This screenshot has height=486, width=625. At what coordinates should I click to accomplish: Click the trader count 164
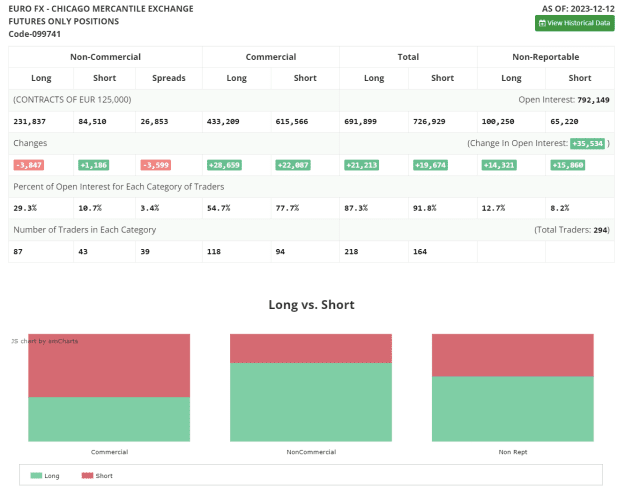(420, 252)
